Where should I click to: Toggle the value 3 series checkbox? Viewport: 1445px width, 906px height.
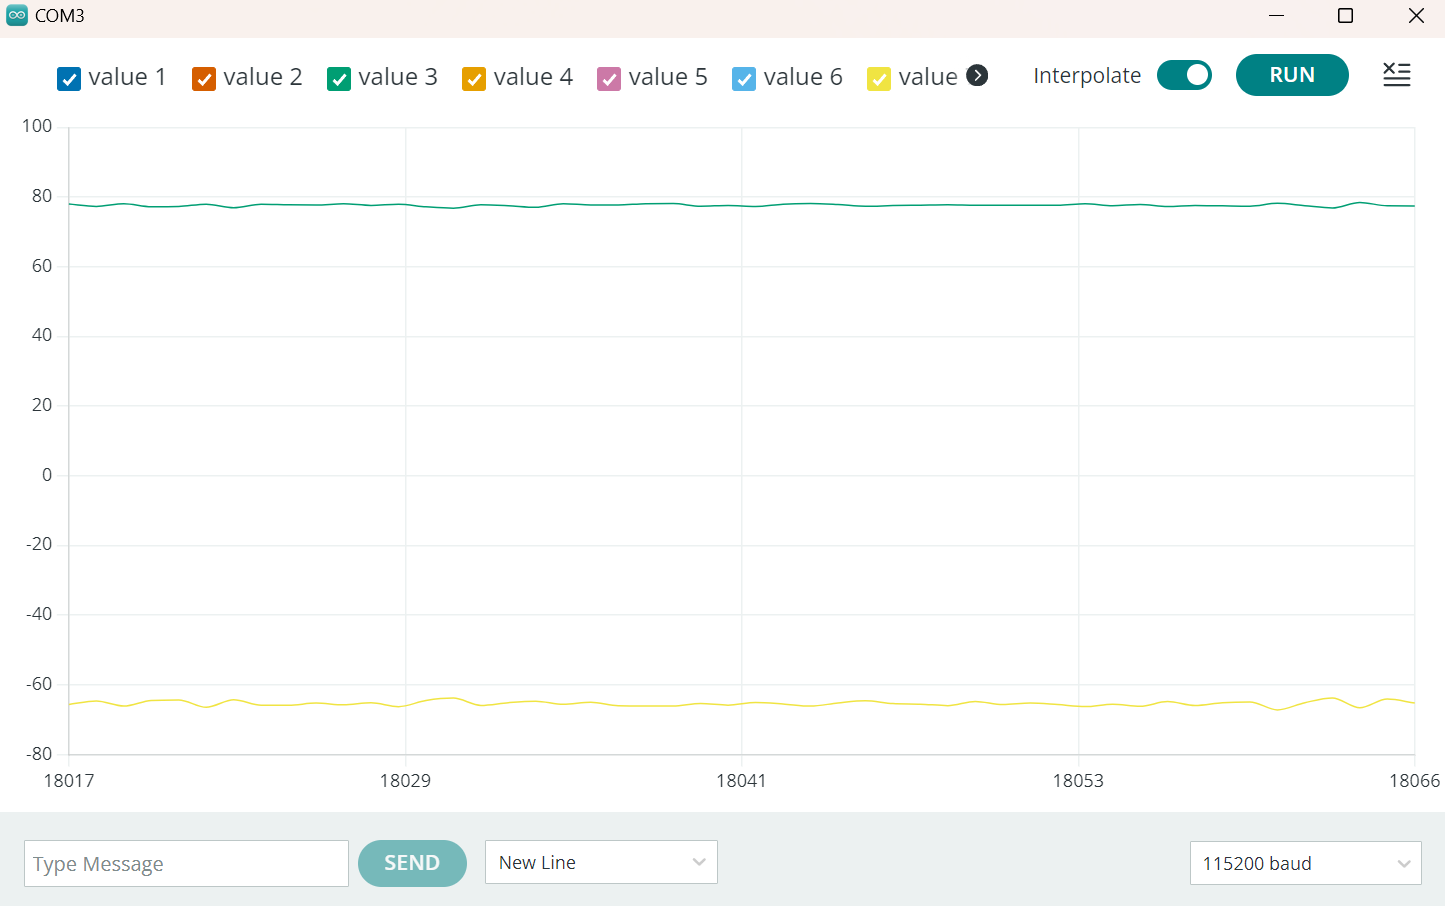tap(339, 79)
